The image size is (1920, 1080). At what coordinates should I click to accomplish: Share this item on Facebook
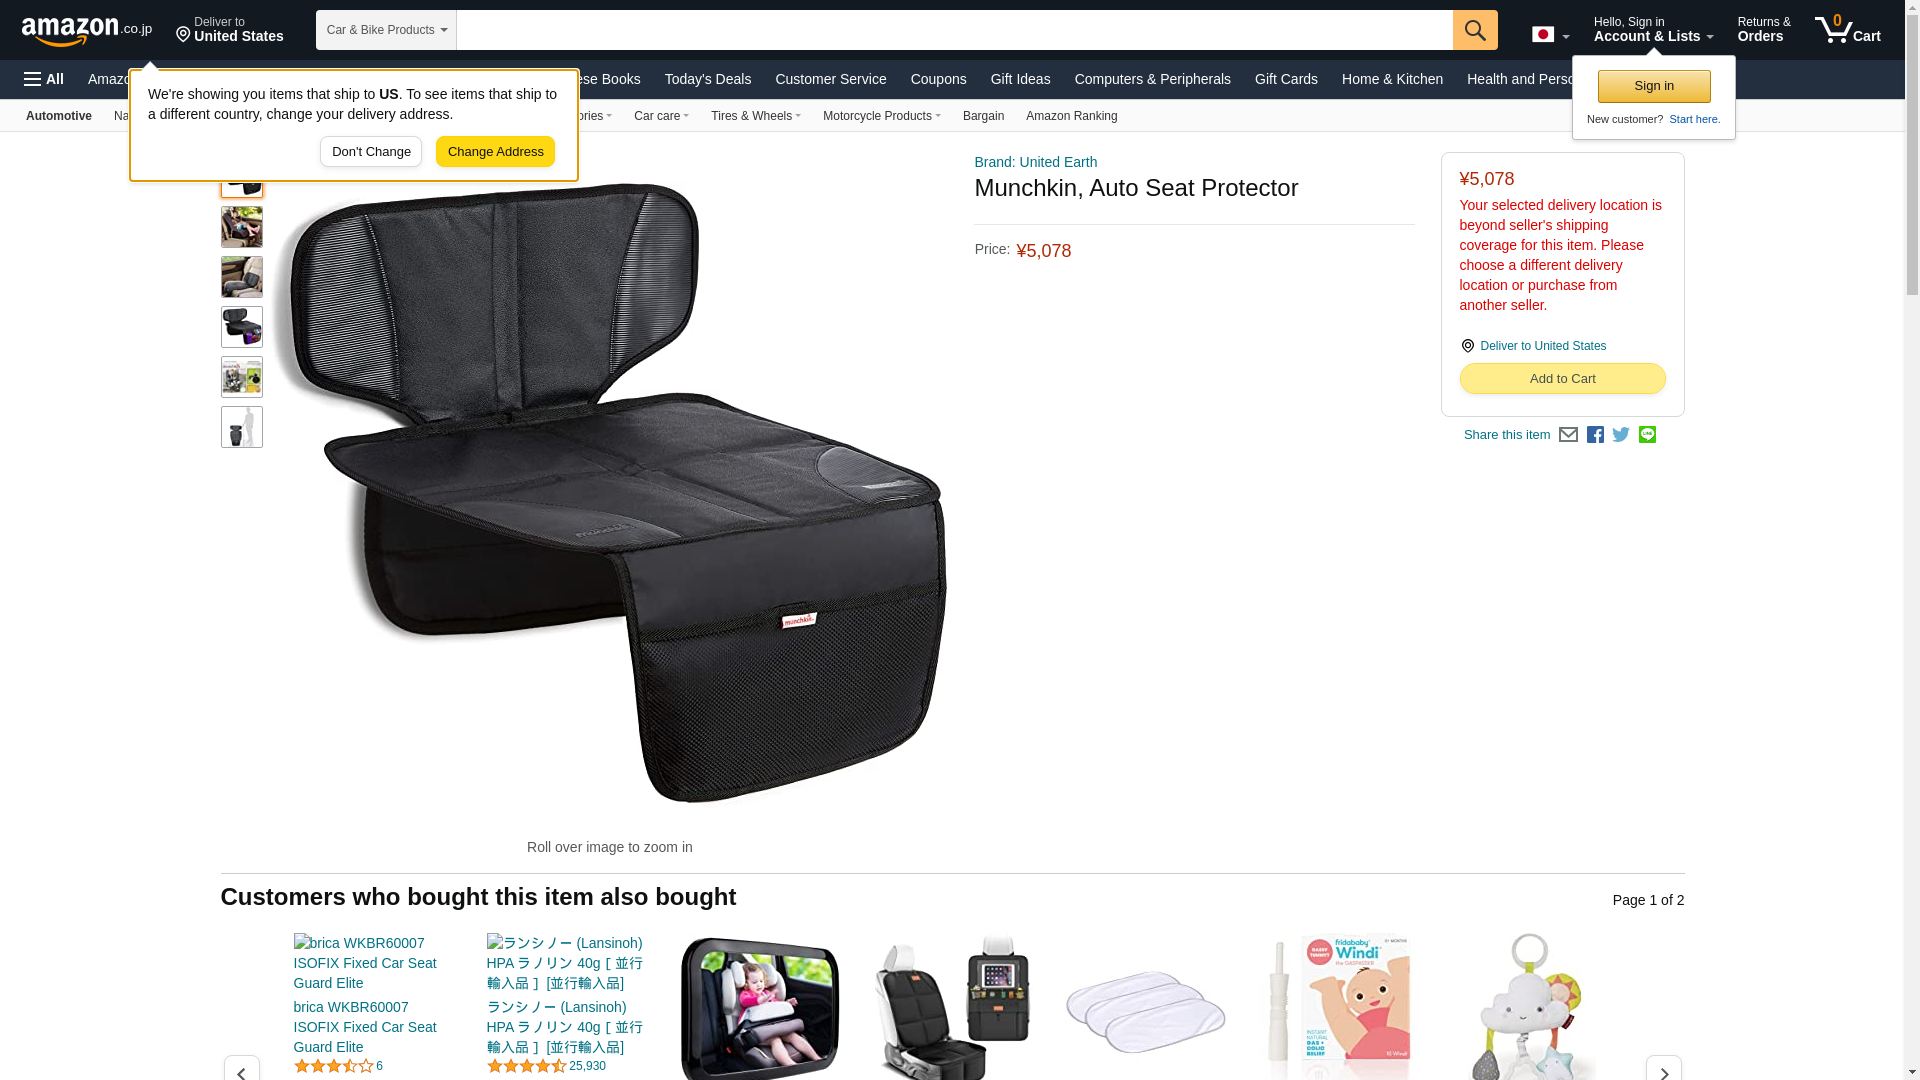click(1595, 435)
